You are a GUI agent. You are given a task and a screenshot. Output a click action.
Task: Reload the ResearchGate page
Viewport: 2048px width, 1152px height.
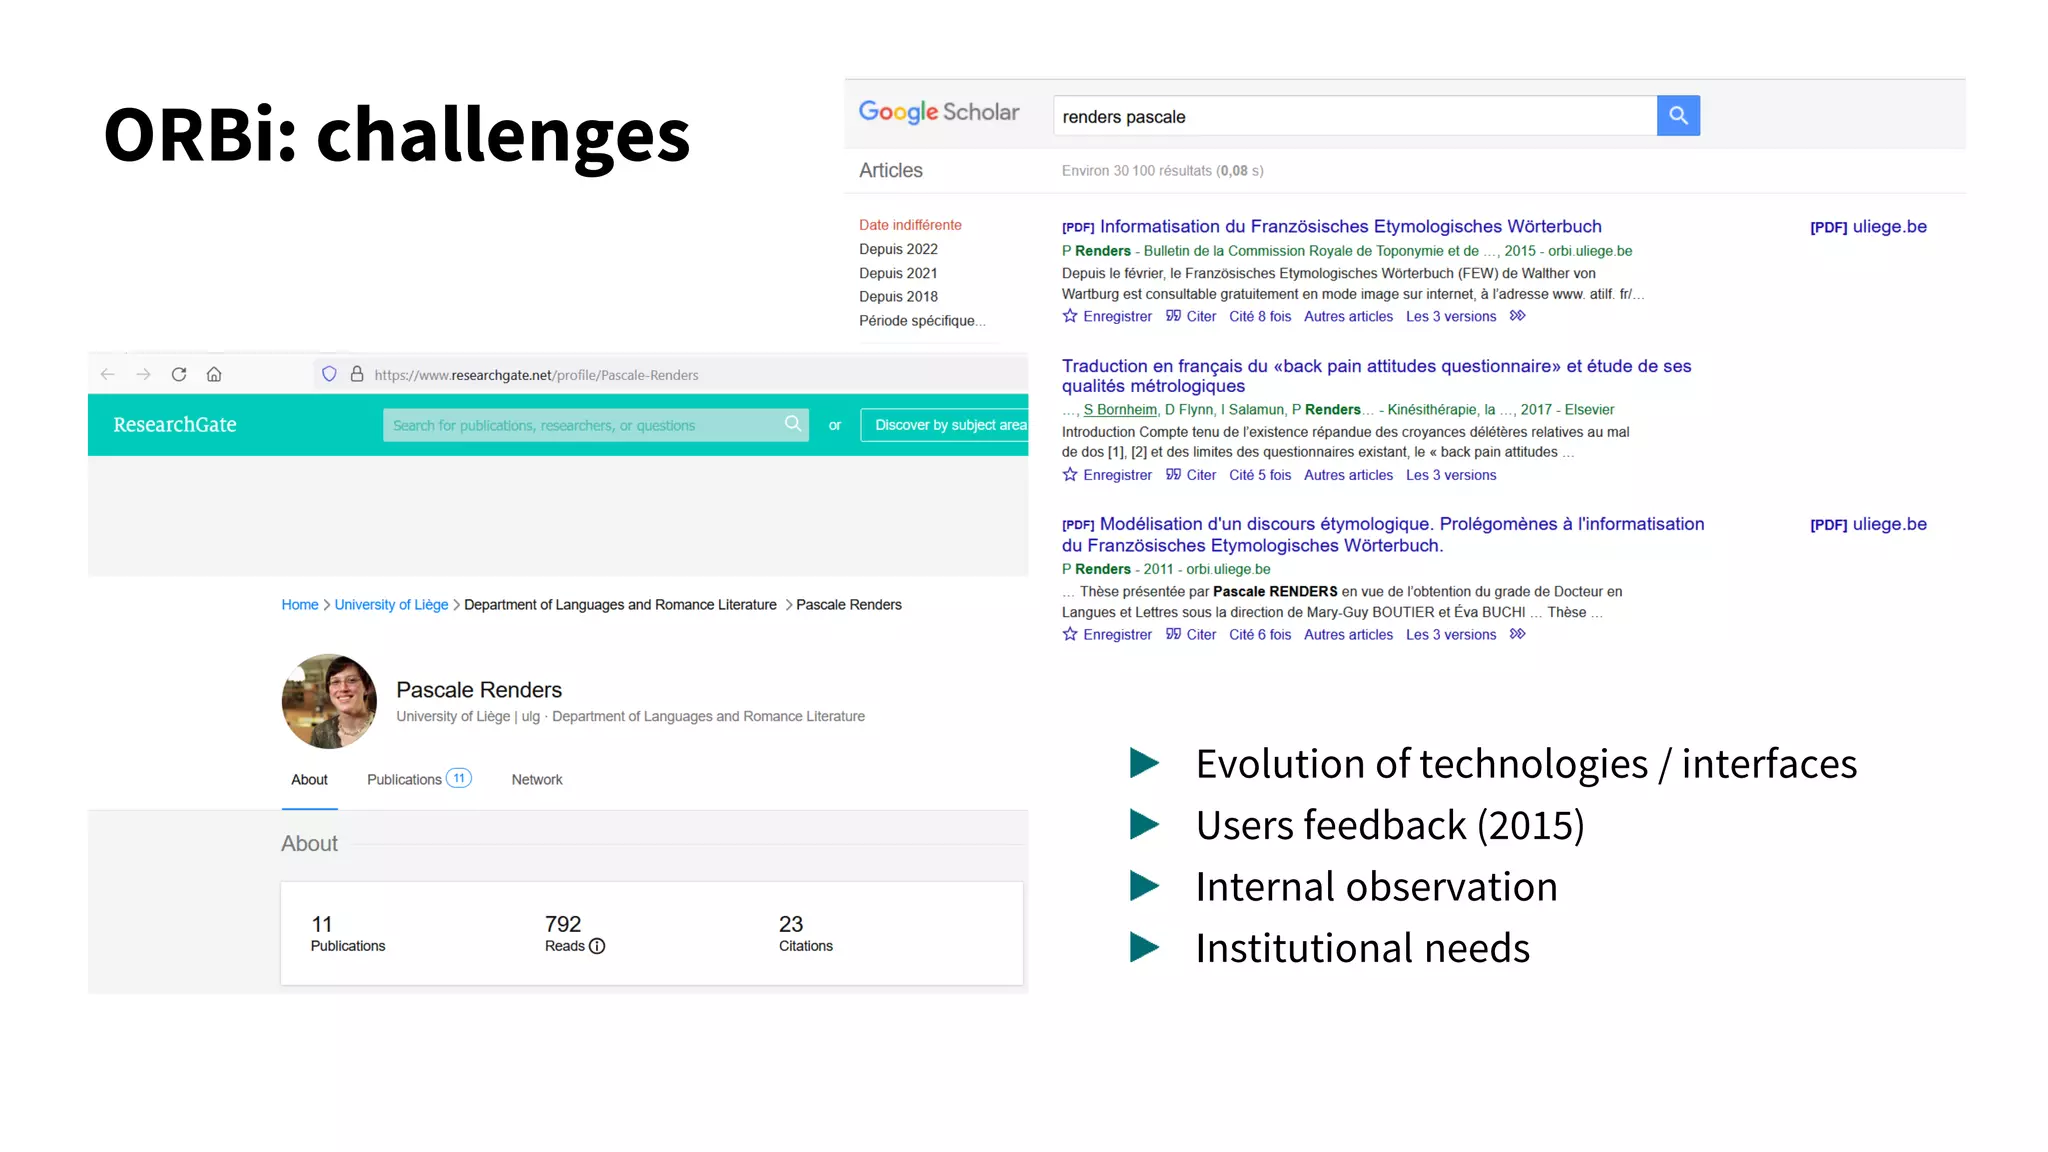pyautogui.click(x=179, y=375)
